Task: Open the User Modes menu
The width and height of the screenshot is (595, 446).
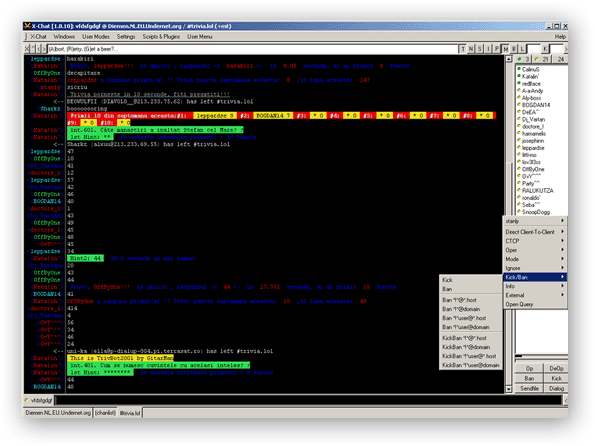Action: point(96,36)
